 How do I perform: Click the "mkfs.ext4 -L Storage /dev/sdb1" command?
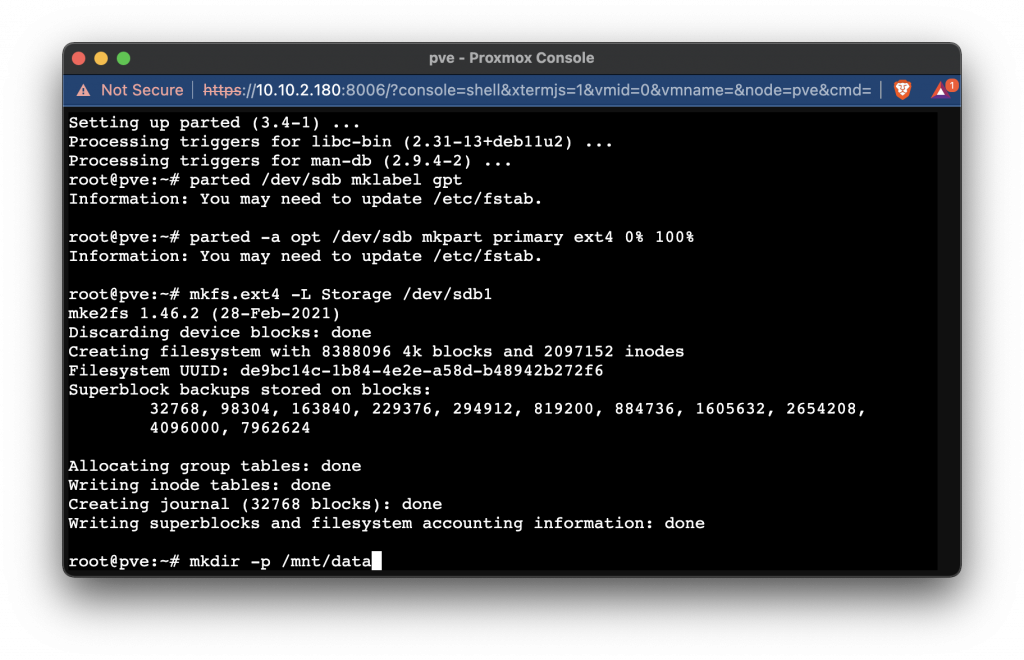[x=340, y=294]
